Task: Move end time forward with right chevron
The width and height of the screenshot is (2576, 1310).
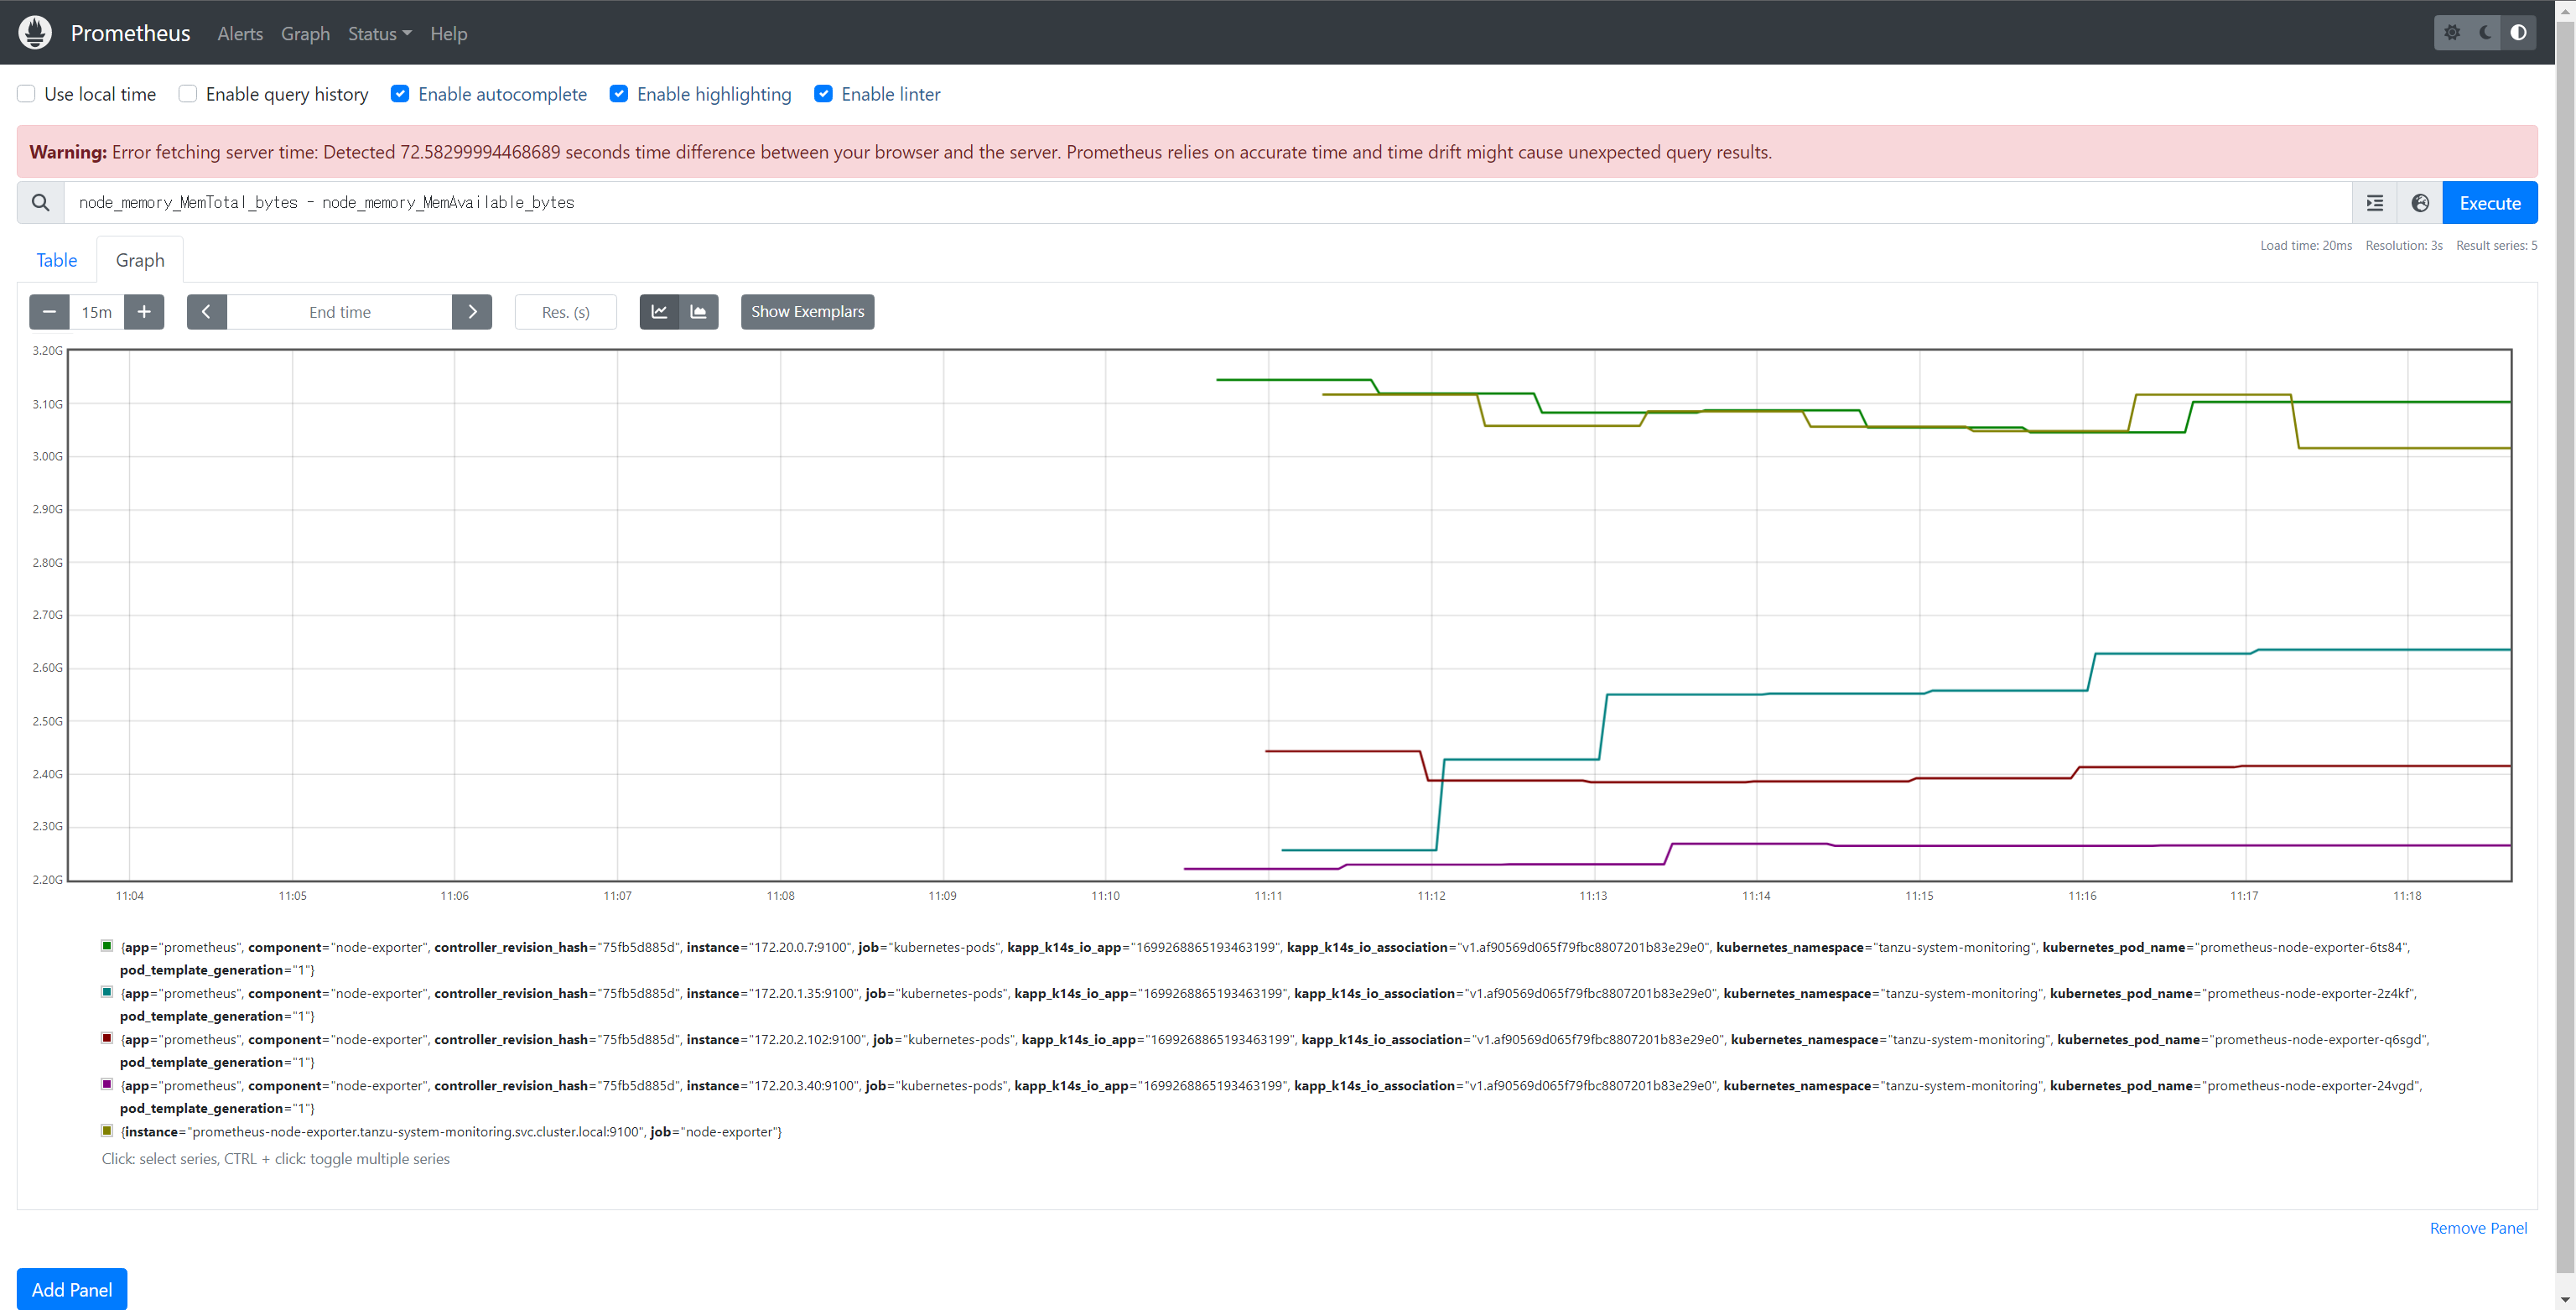Action: (x=472, y=312)
